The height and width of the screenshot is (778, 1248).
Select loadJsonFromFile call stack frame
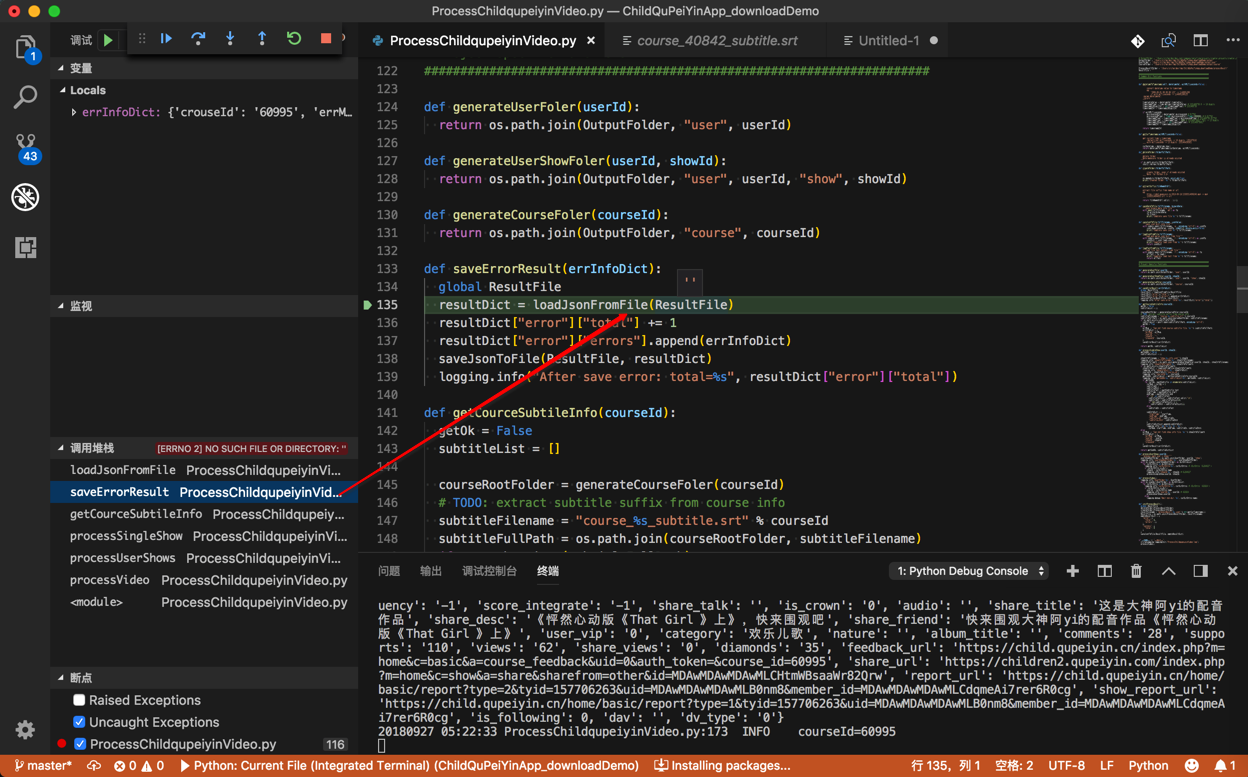click(204, 470)
